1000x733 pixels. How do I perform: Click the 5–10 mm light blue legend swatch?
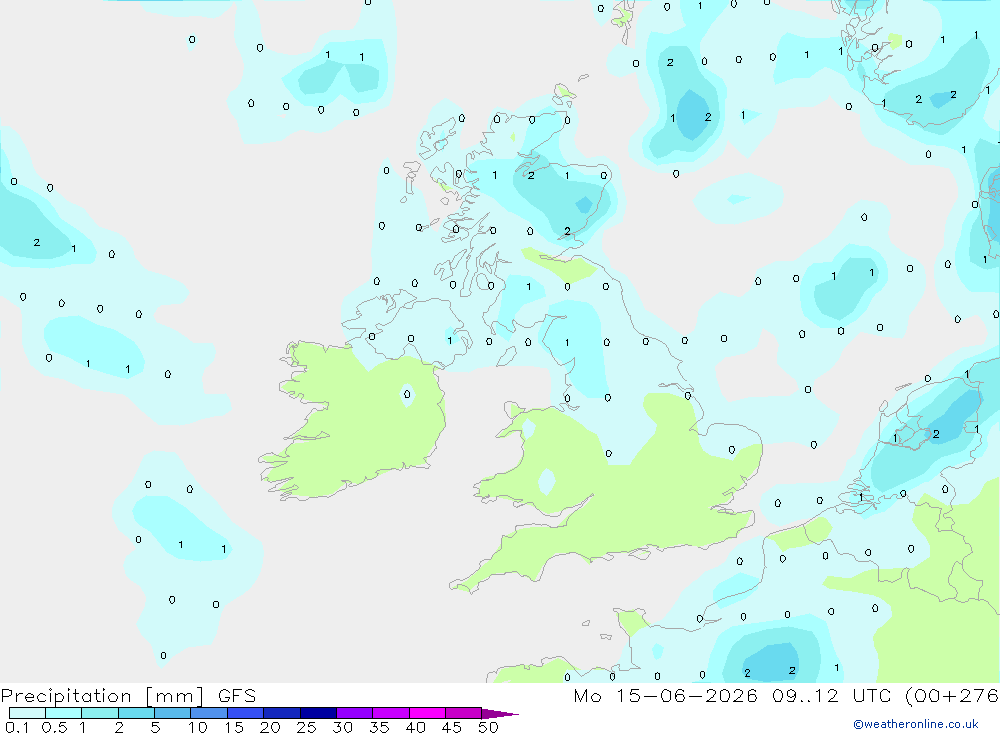173,713
